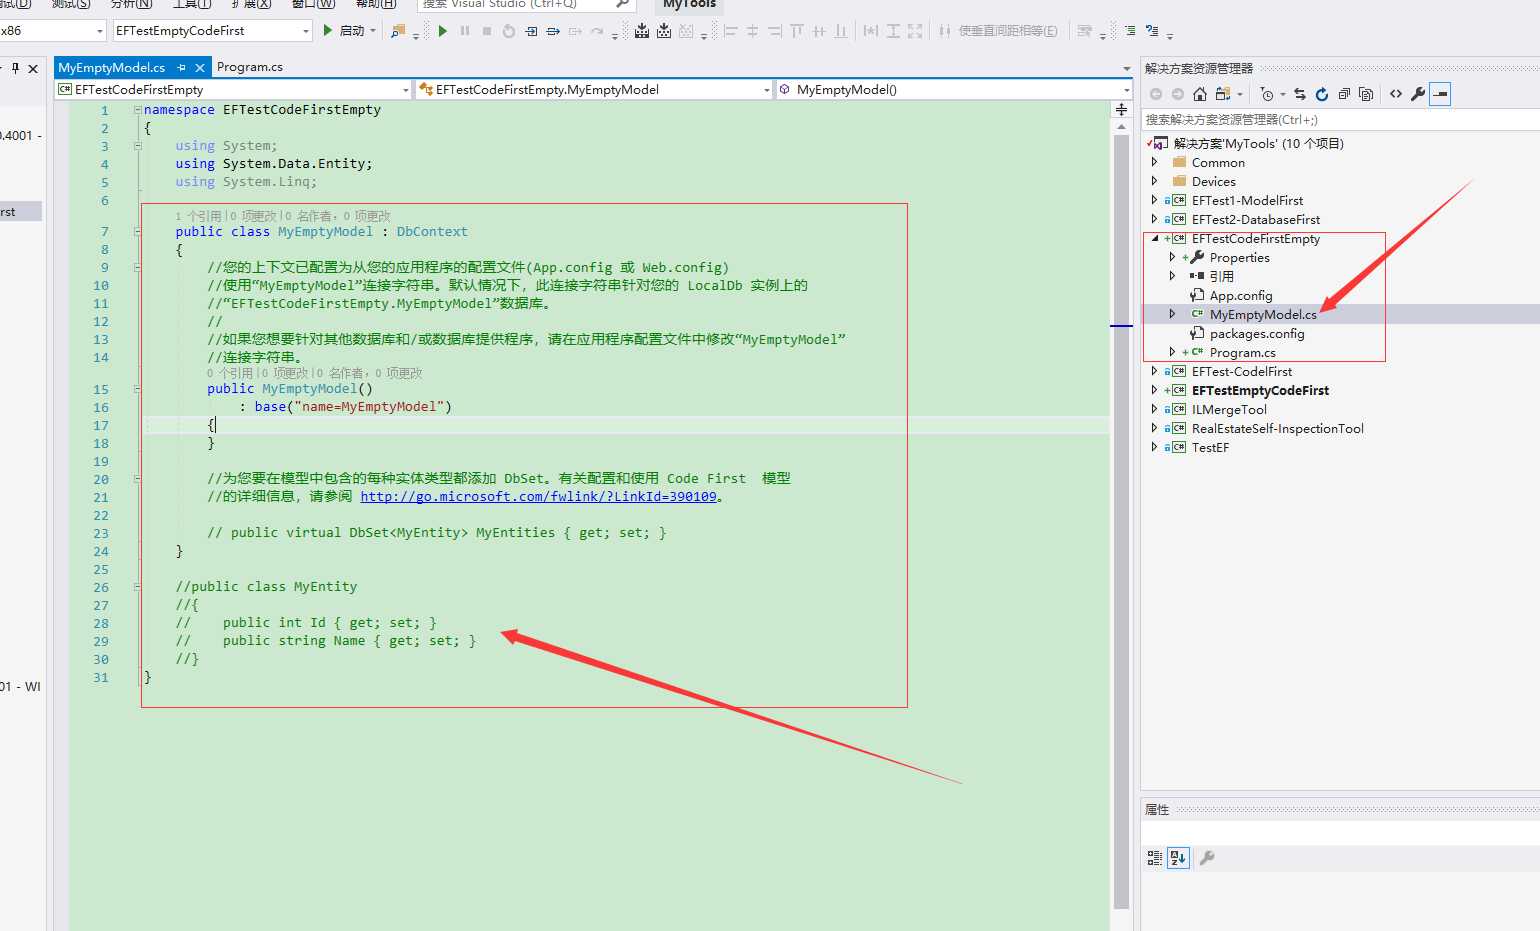This screenshot has width=1540, height=931.
Task: Click Sync with Active Document icon
Action: point(1300,94)
